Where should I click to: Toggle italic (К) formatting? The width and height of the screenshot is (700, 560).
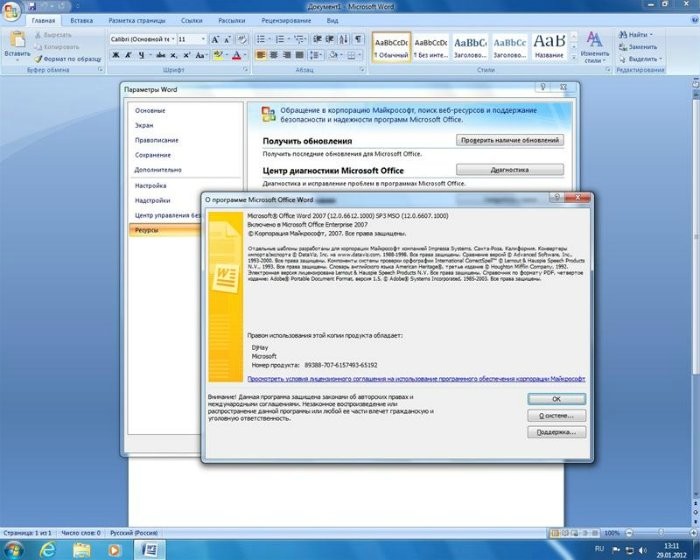point(128,55)
